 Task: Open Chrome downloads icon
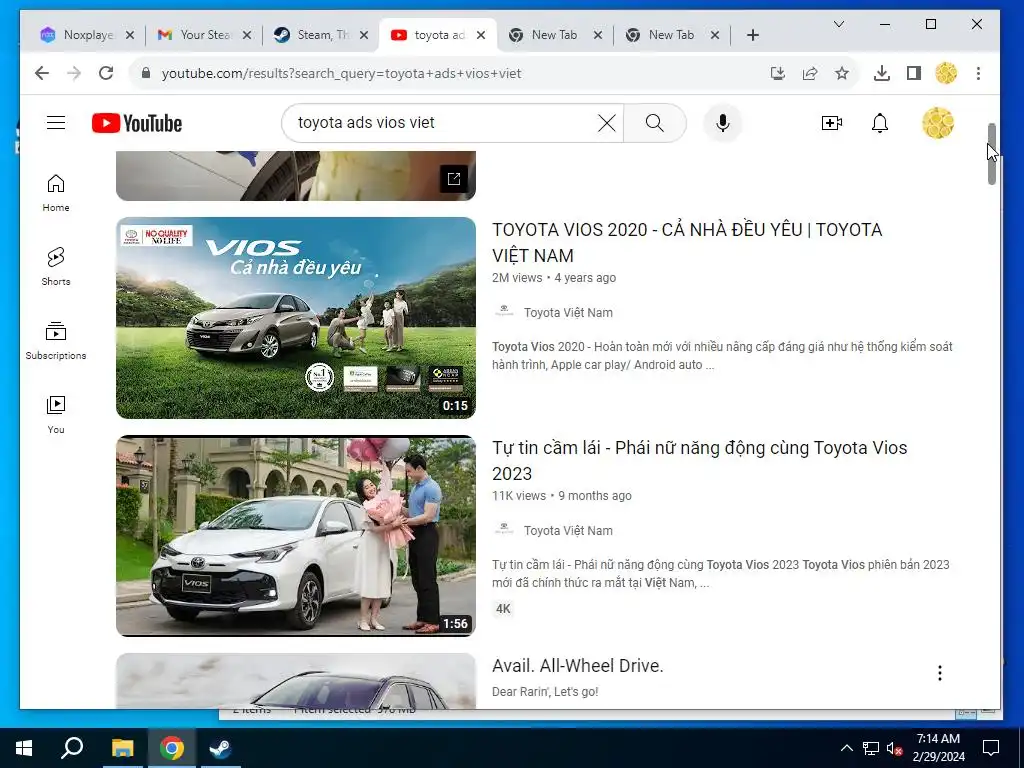(882, 73)
